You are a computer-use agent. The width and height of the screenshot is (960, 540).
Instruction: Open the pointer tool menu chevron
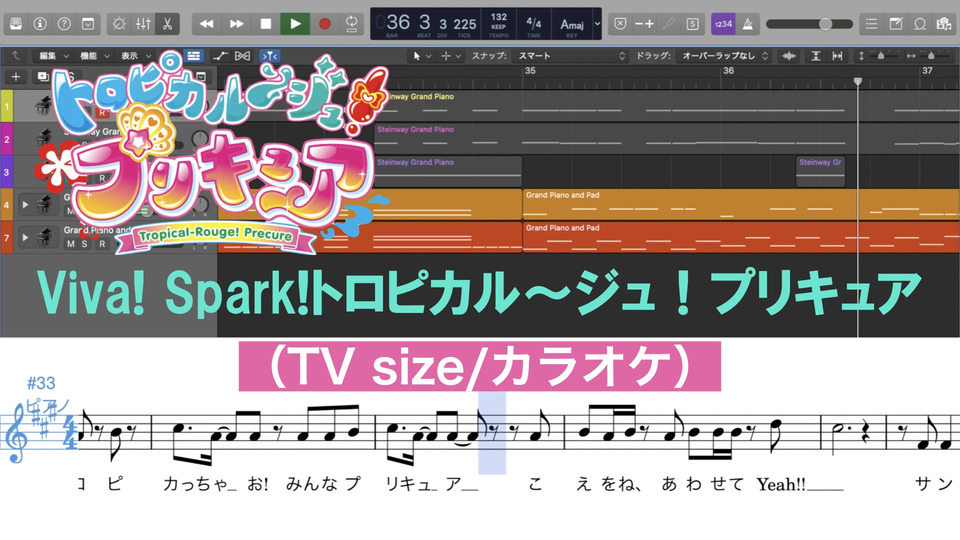(x=429, y=56)
